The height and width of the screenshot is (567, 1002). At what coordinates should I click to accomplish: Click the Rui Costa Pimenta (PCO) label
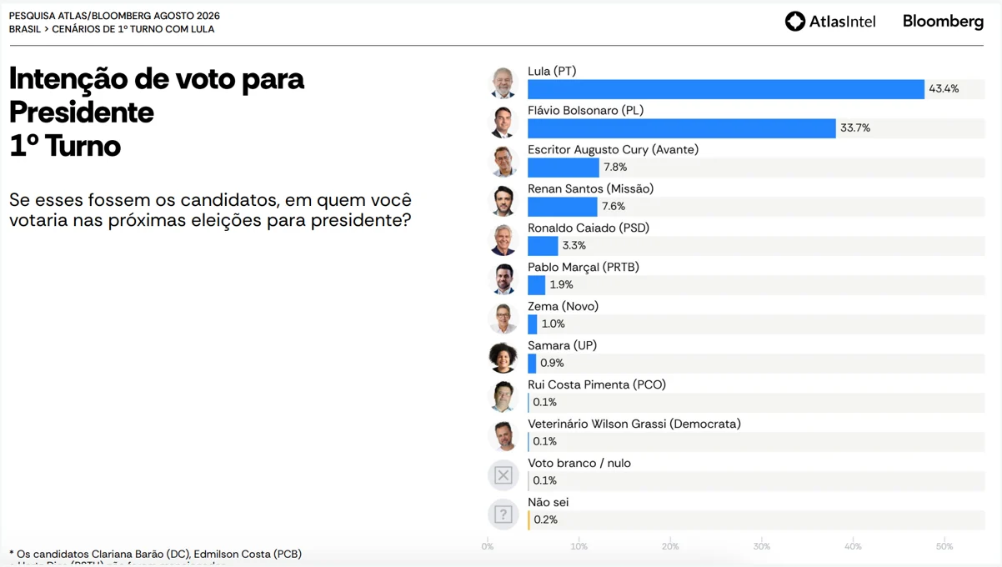point(597,385)
